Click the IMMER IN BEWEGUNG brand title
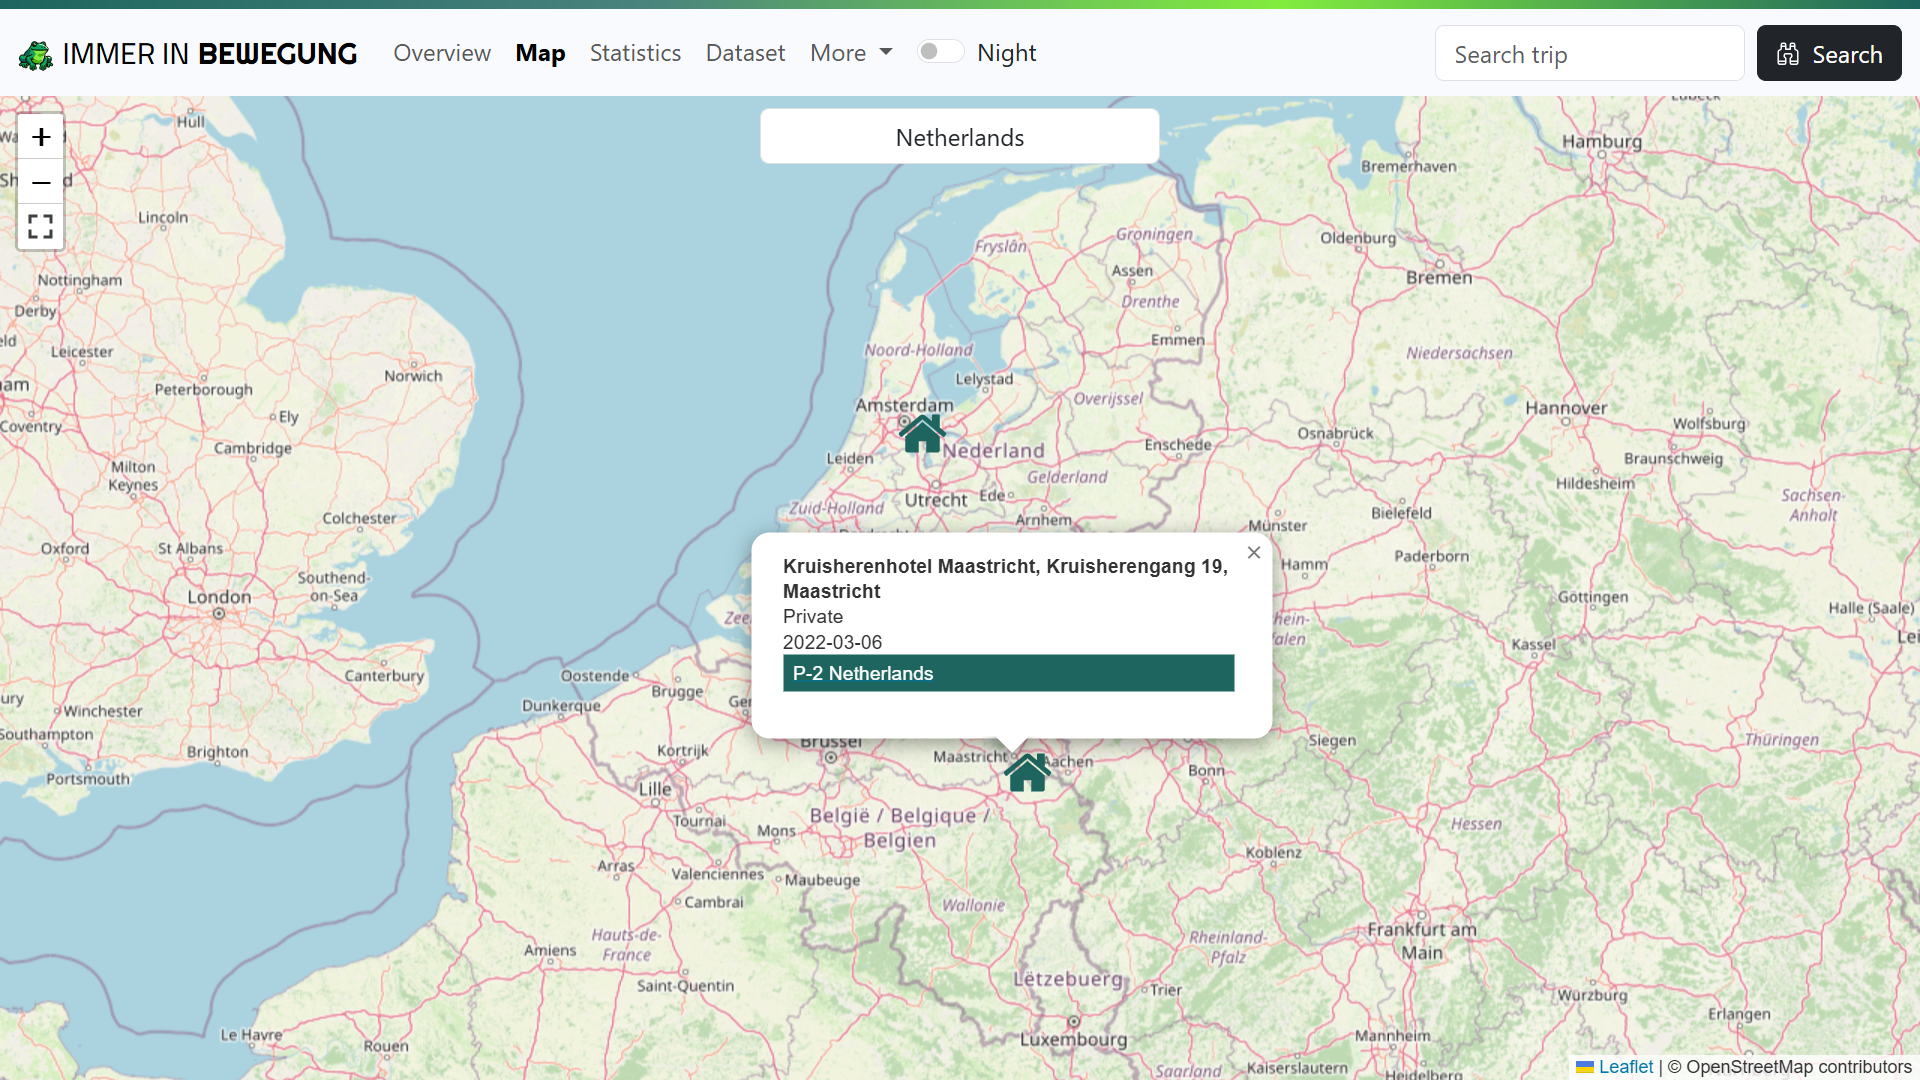1920x1080 pixels. point(209,54)
